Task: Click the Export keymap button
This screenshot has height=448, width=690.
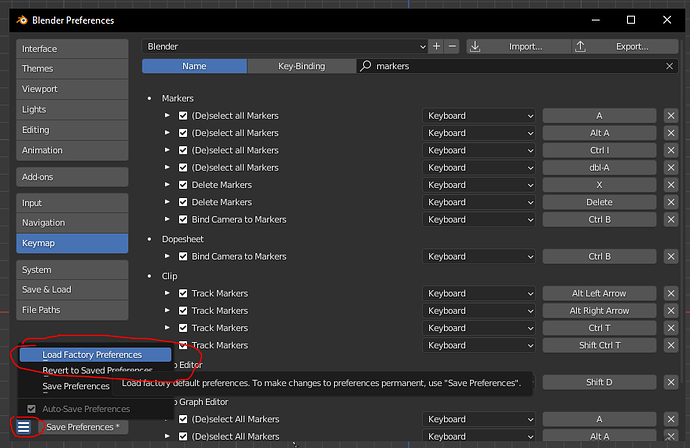Action: point(625,47)
